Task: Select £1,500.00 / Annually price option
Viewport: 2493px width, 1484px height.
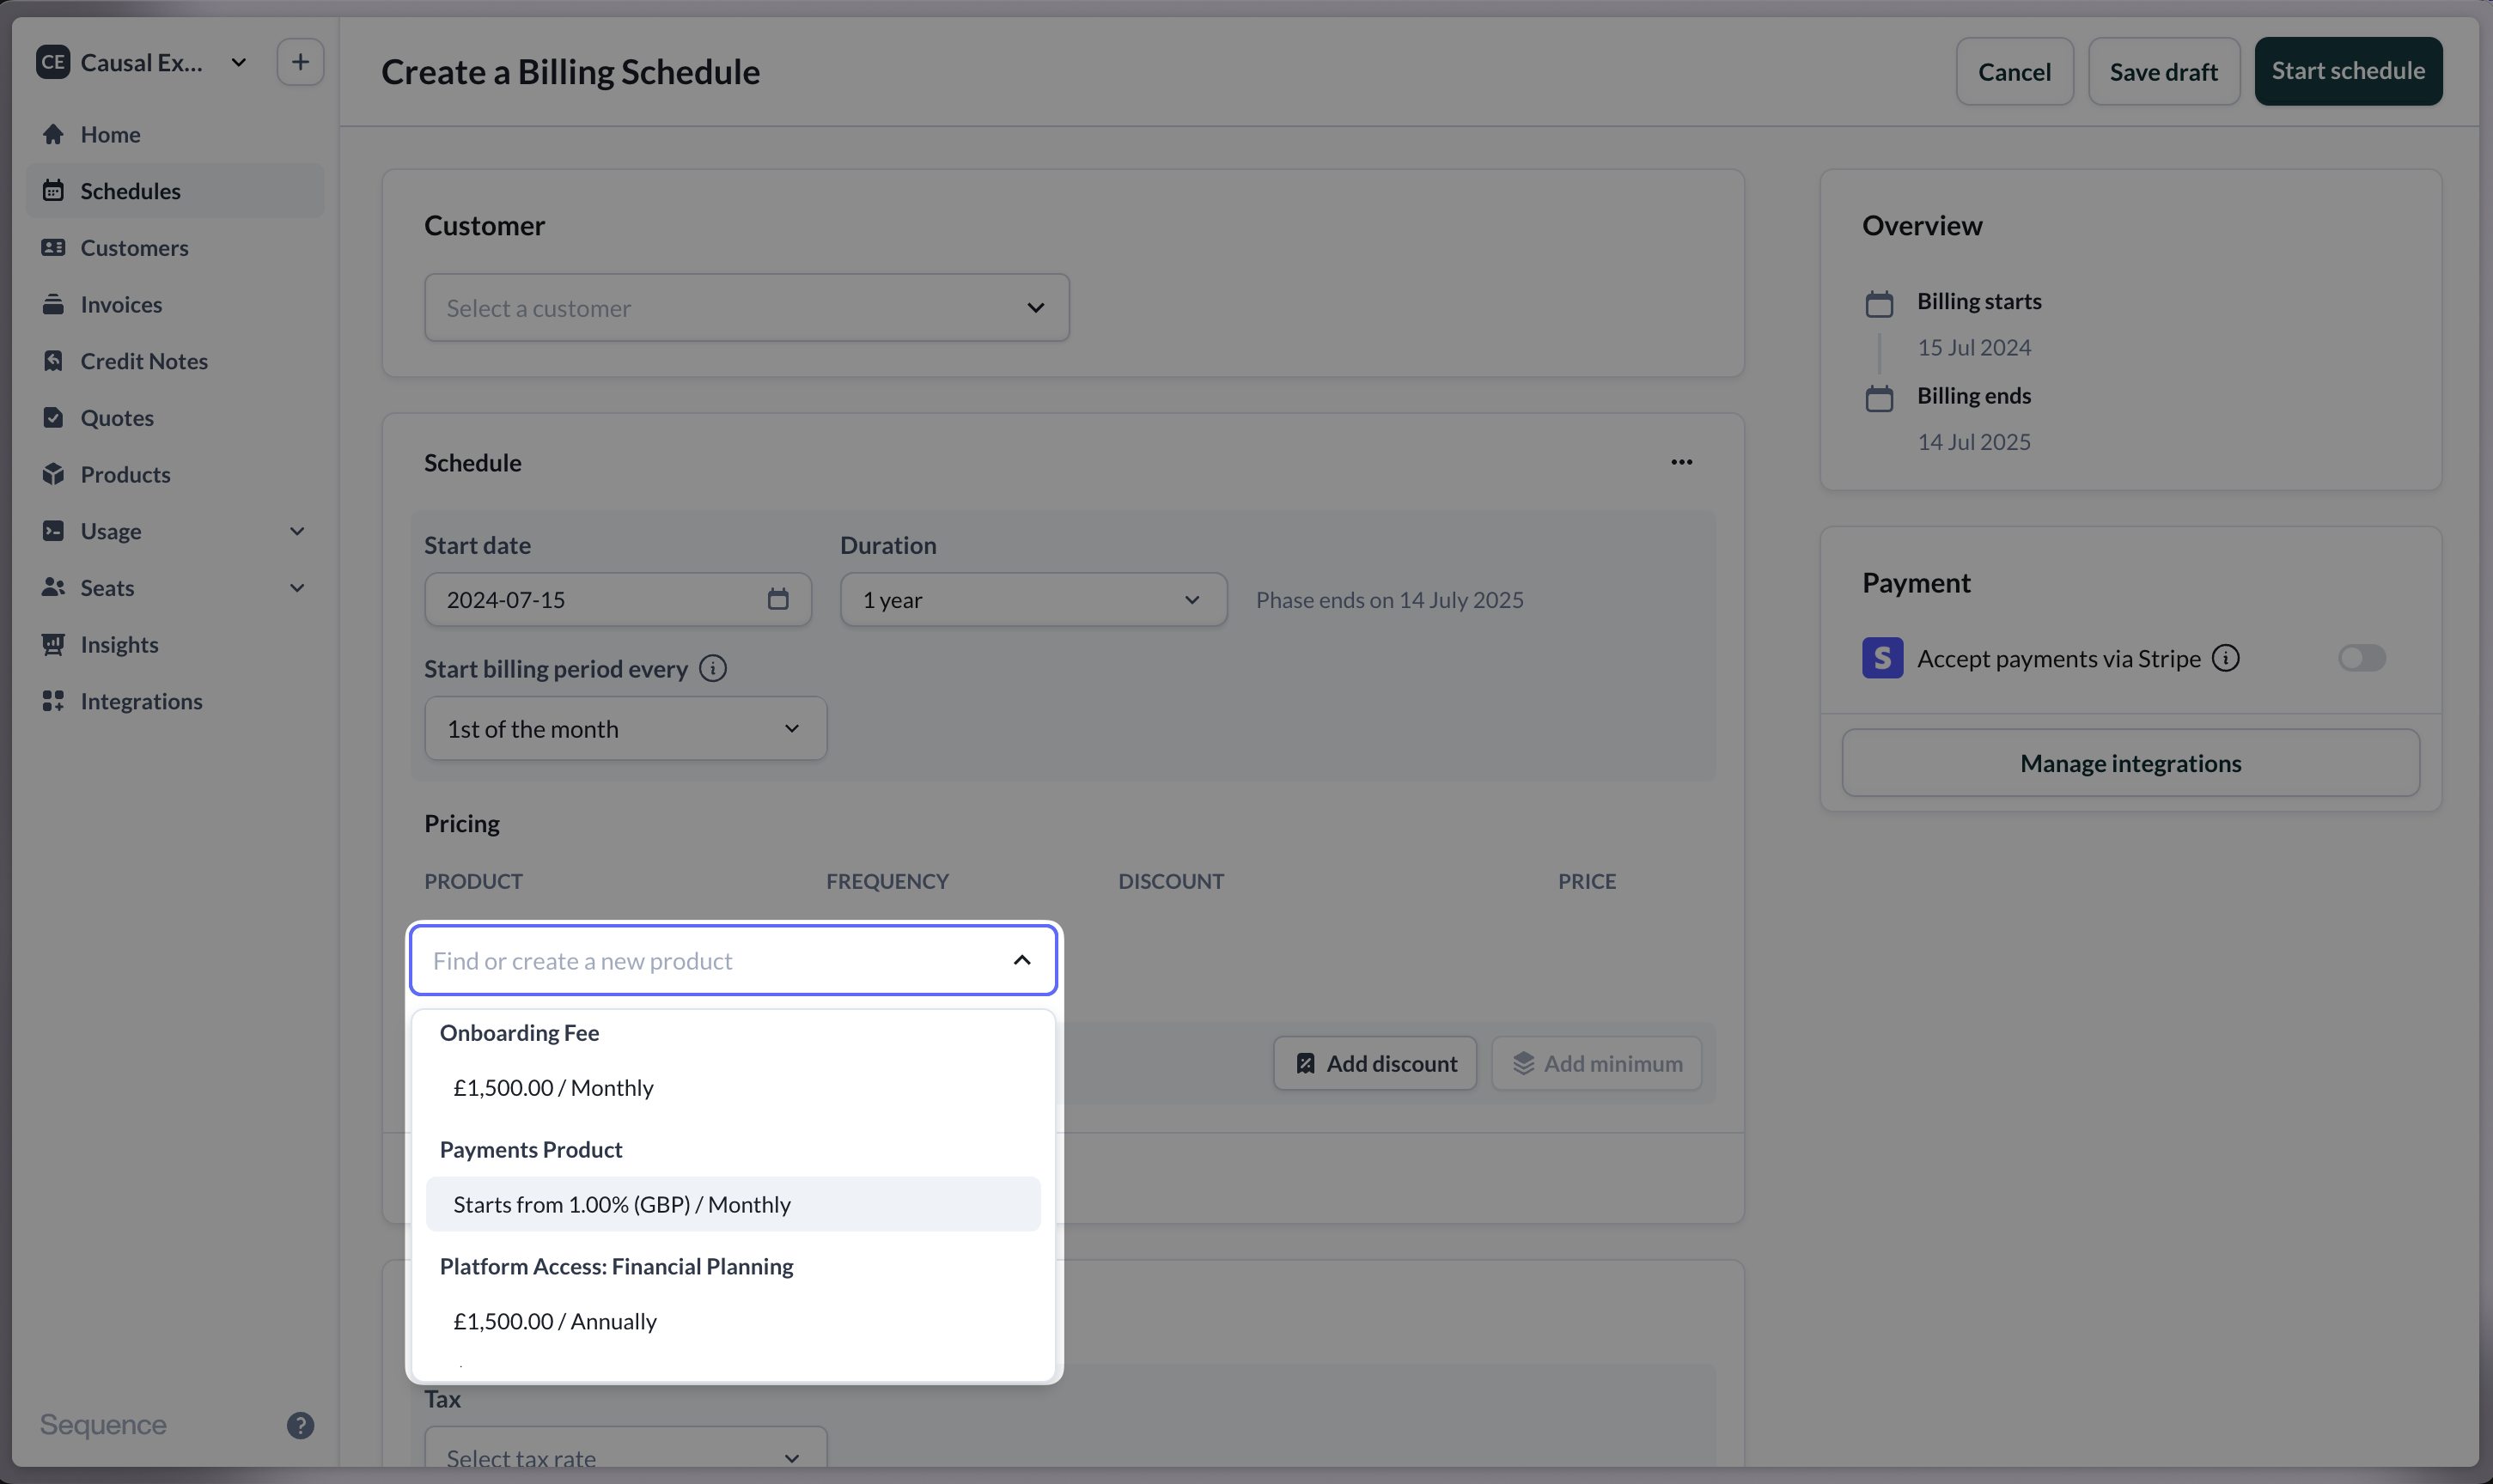Action: tap(733, 1321)
